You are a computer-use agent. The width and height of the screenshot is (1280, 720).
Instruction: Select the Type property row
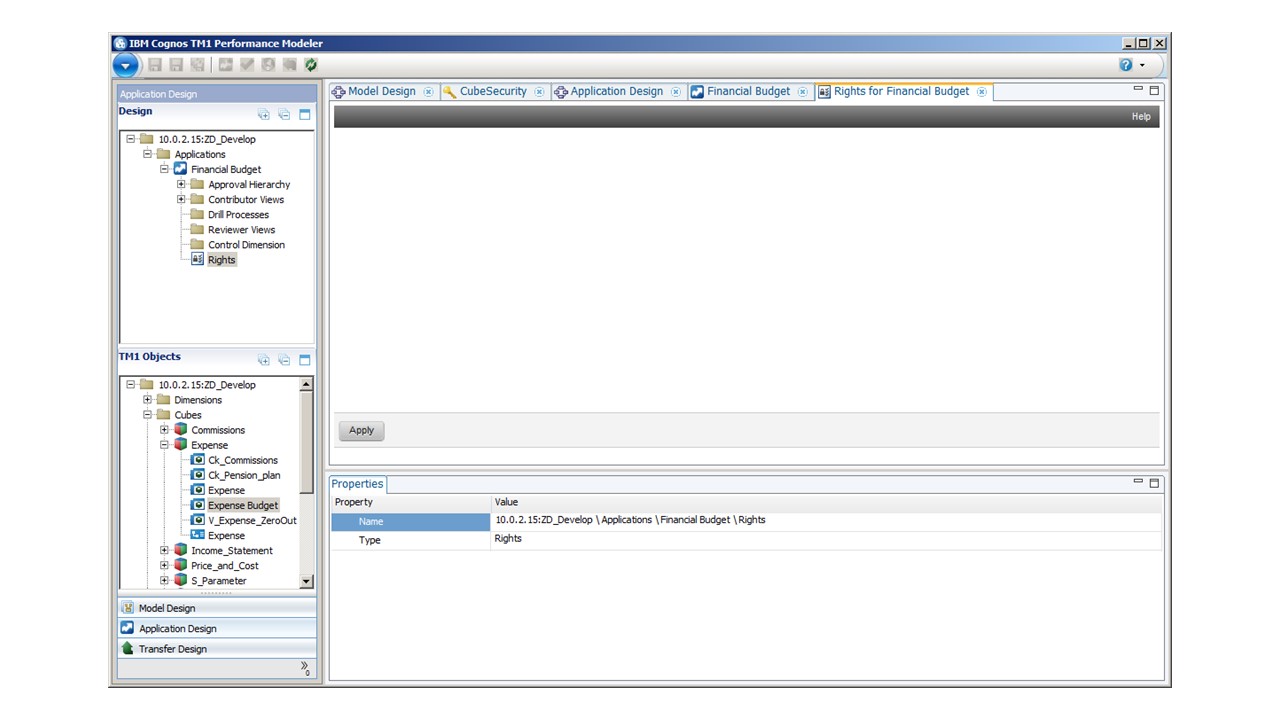click(x=747, y=540)
